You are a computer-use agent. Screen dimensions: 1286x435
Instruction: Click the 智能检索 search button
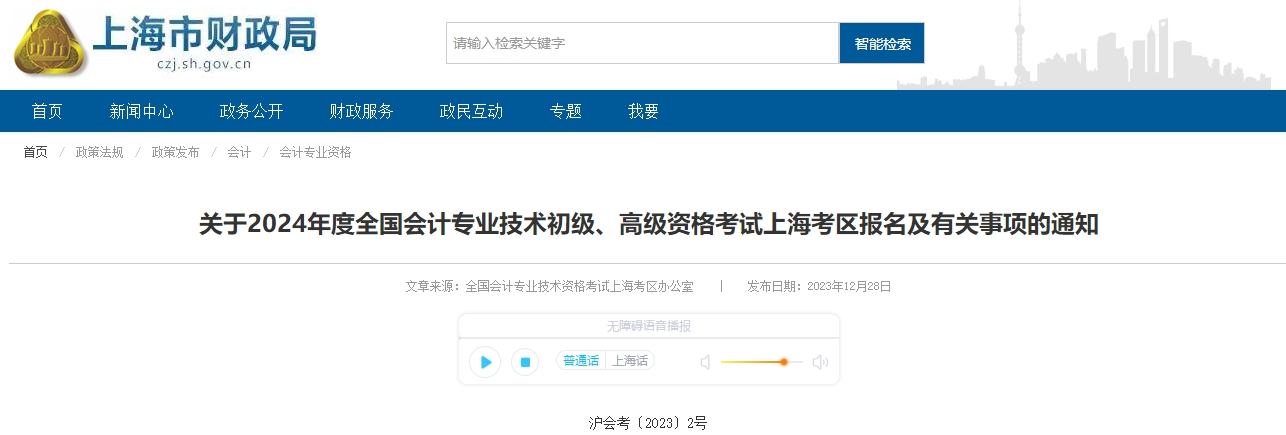(882, 43)
